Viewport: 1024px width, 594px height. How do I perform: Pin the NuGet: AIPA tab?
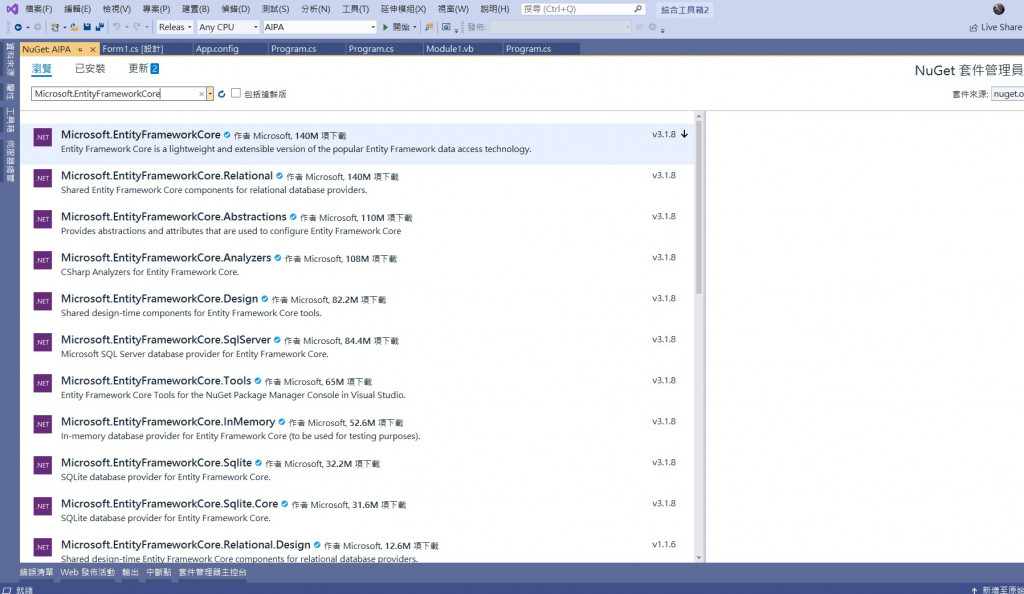click(80, 50)
